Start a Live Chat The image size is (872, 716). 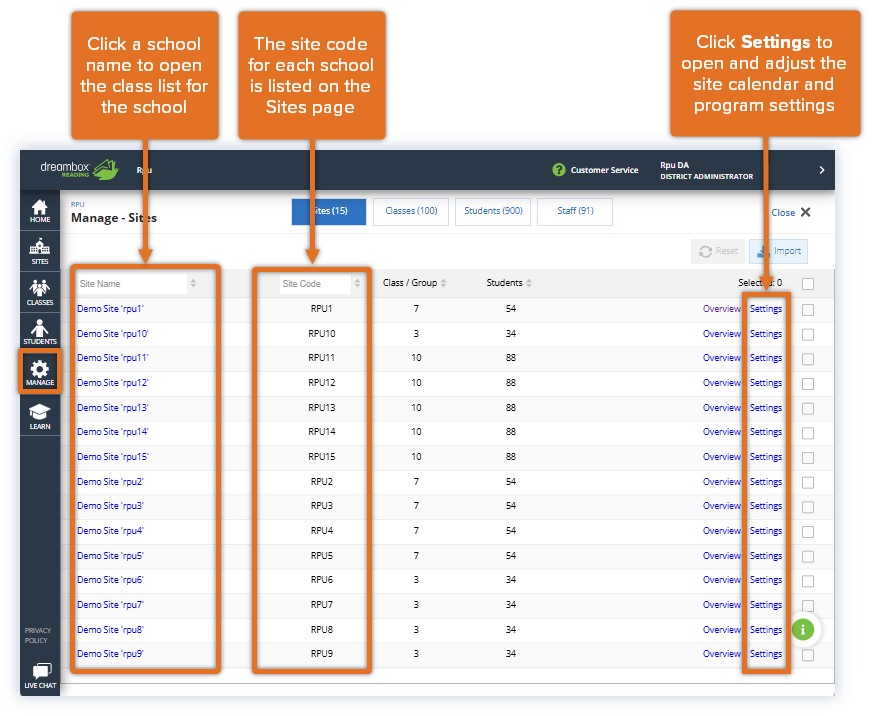point(40,676)
